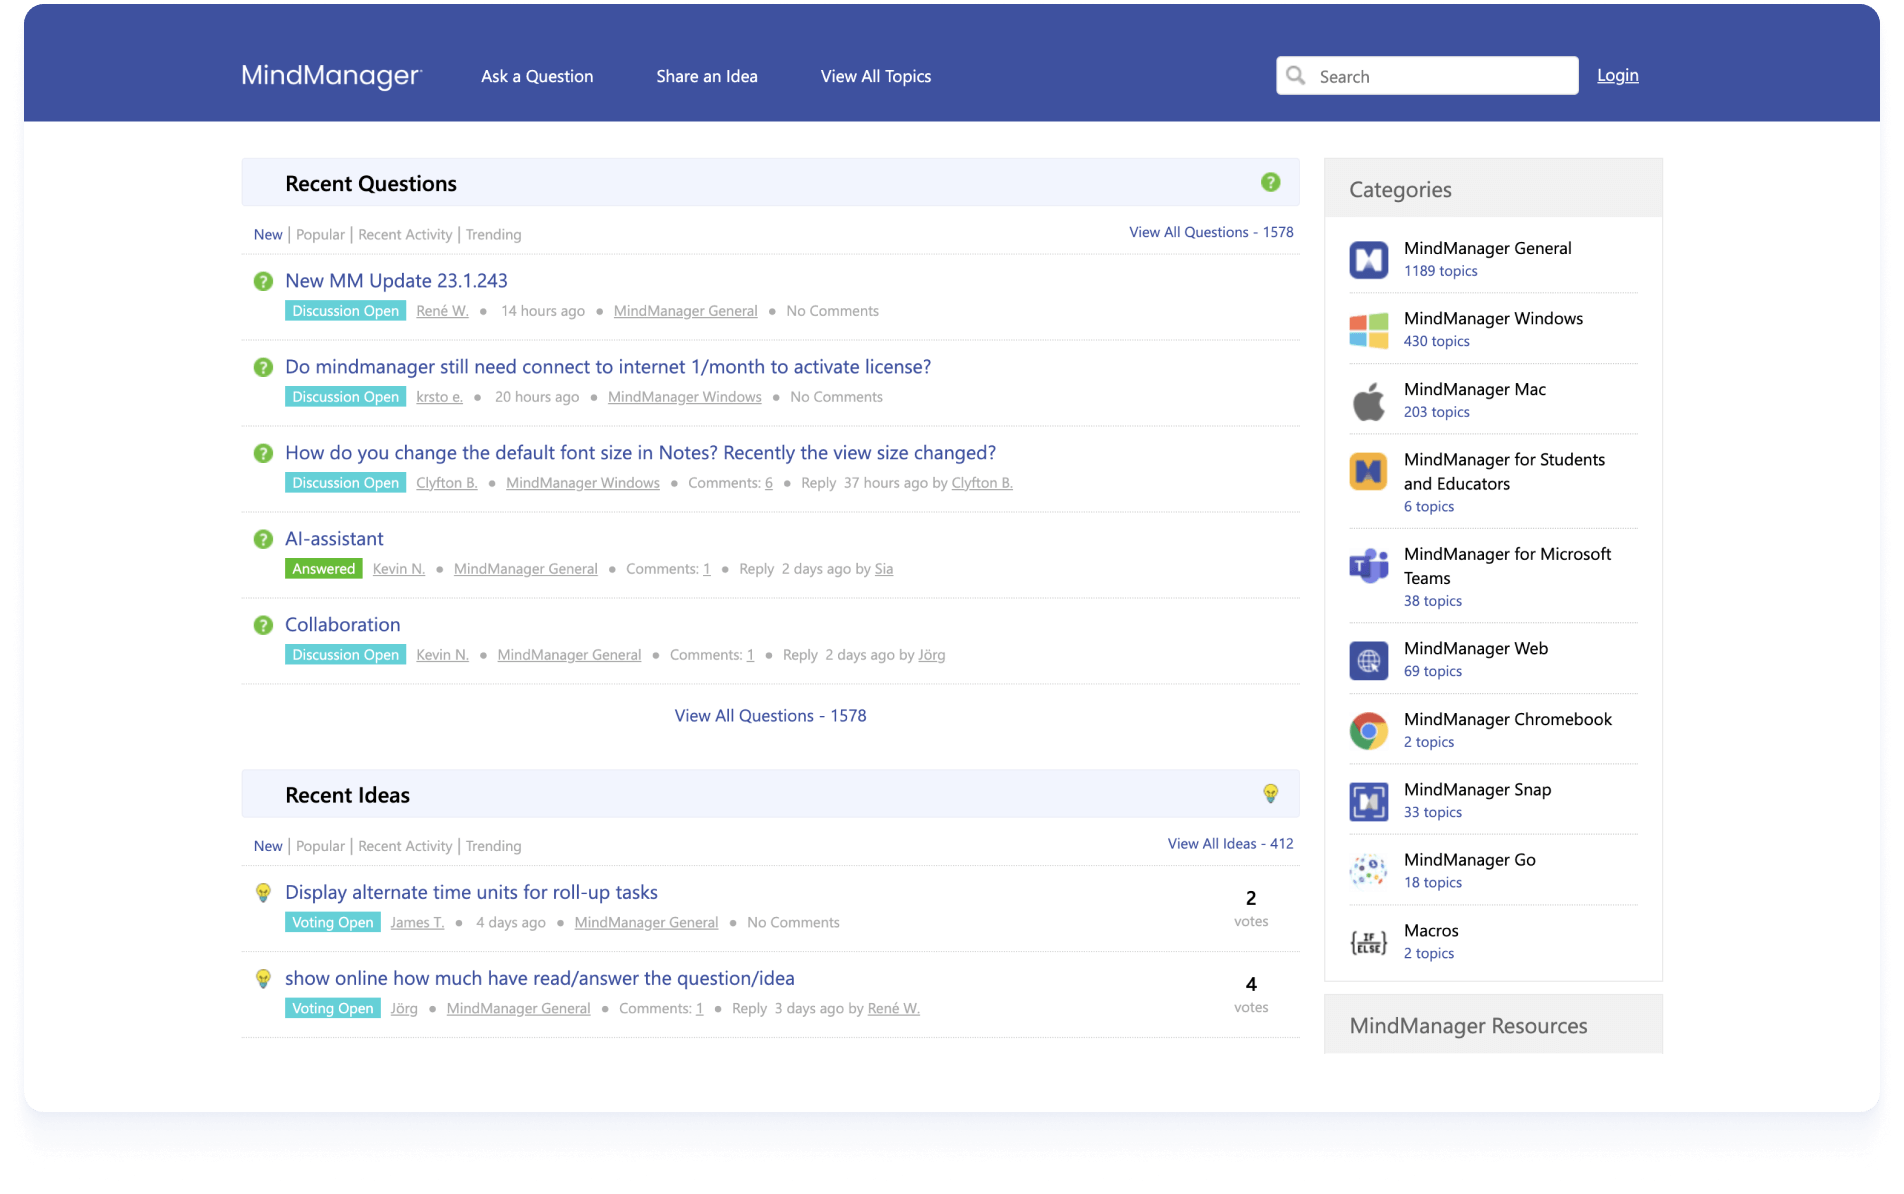The image size is (1904, 1194).
Task: Click question icon beside internet license question
Action: [x=263, y=367]
